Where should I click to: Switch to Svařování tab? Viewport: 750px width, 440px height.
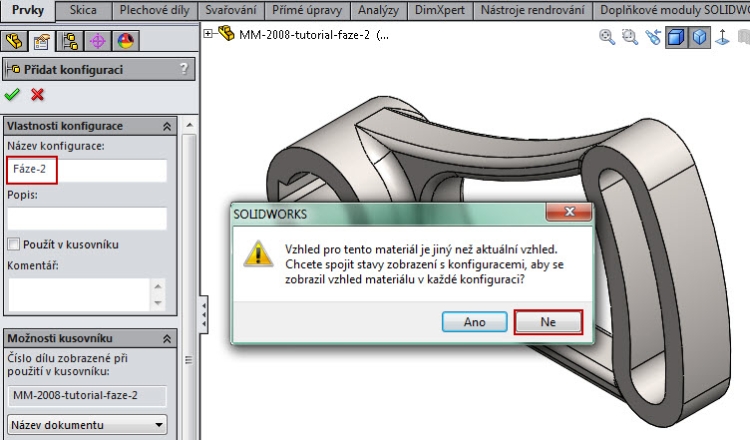pos(231,10)
